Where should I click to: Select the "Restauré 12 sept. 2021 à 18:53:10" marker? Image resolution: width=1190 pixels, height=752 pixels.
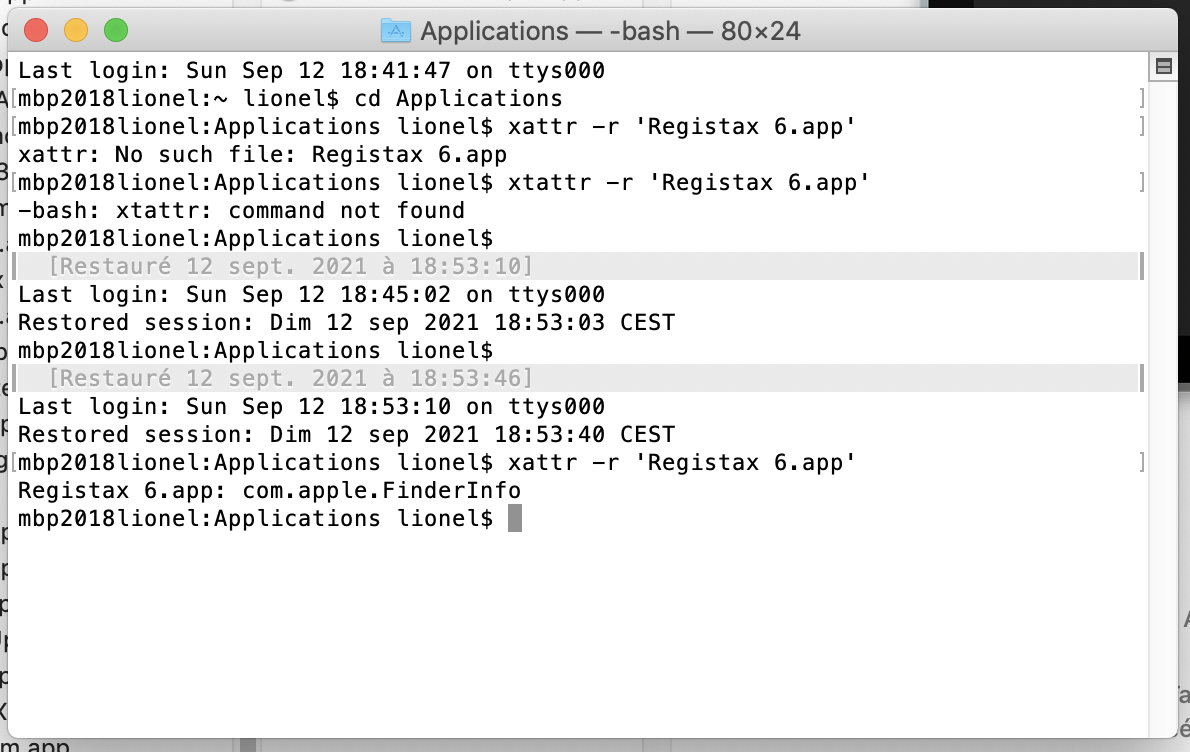pyautogui.click(x=290, y=266)
